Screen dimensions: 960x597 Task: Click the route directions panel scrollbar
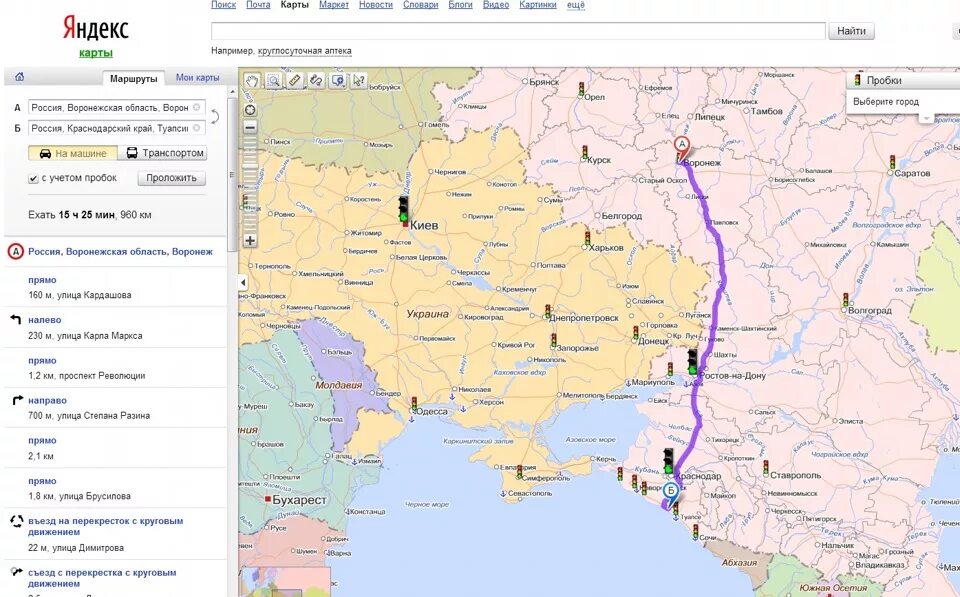(231, 175)
